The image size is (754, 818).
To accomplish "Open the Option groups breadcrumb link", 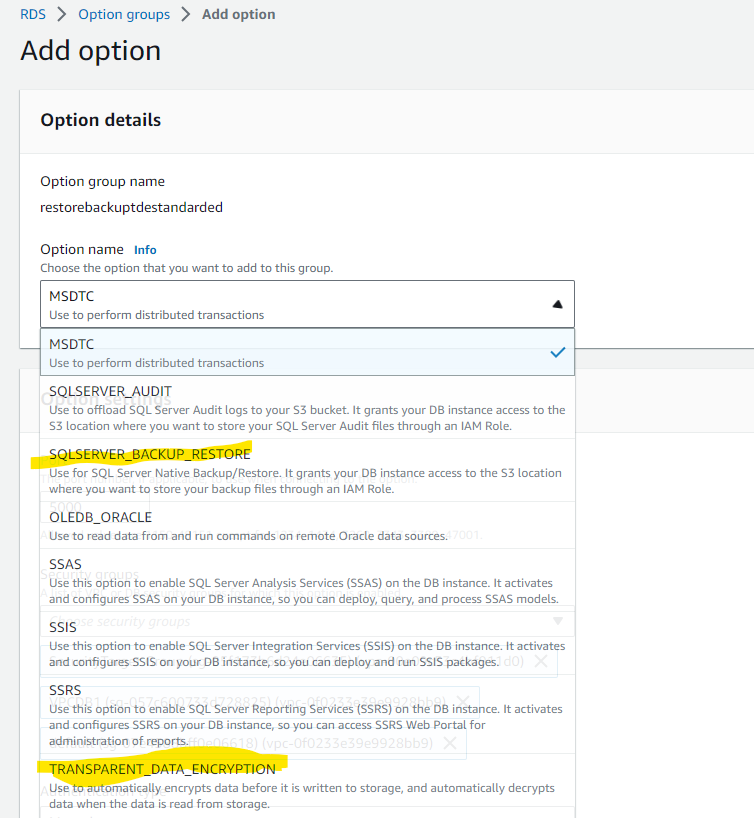I will pyautogui.click(x=123, y=15).
